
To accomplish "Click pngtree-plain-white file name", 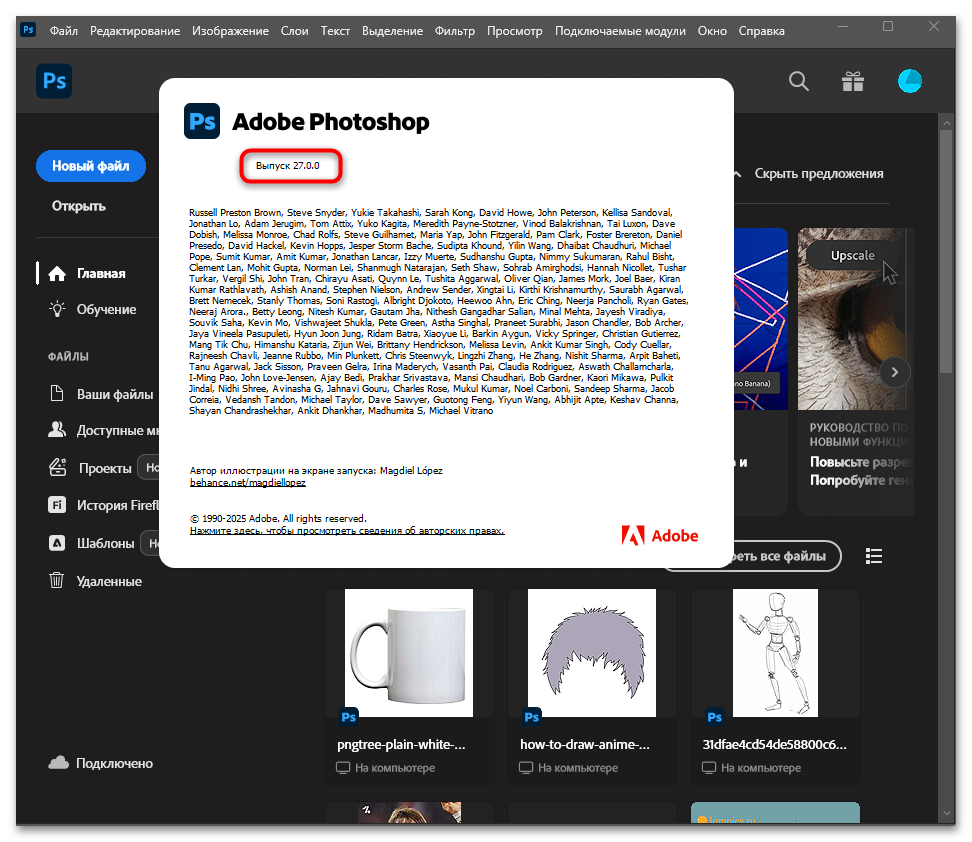I will pyautogui.click(x=401, y=745).
